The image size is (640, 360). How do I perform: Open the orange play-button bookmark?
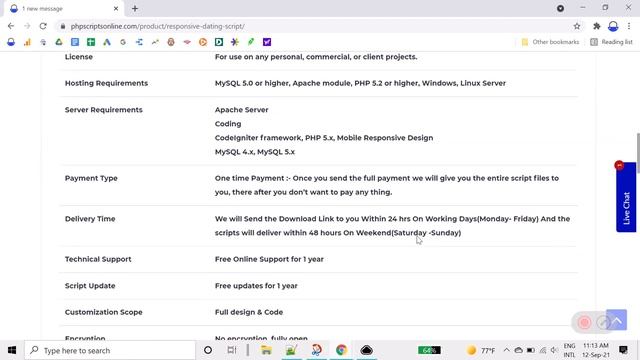[203, 42]
